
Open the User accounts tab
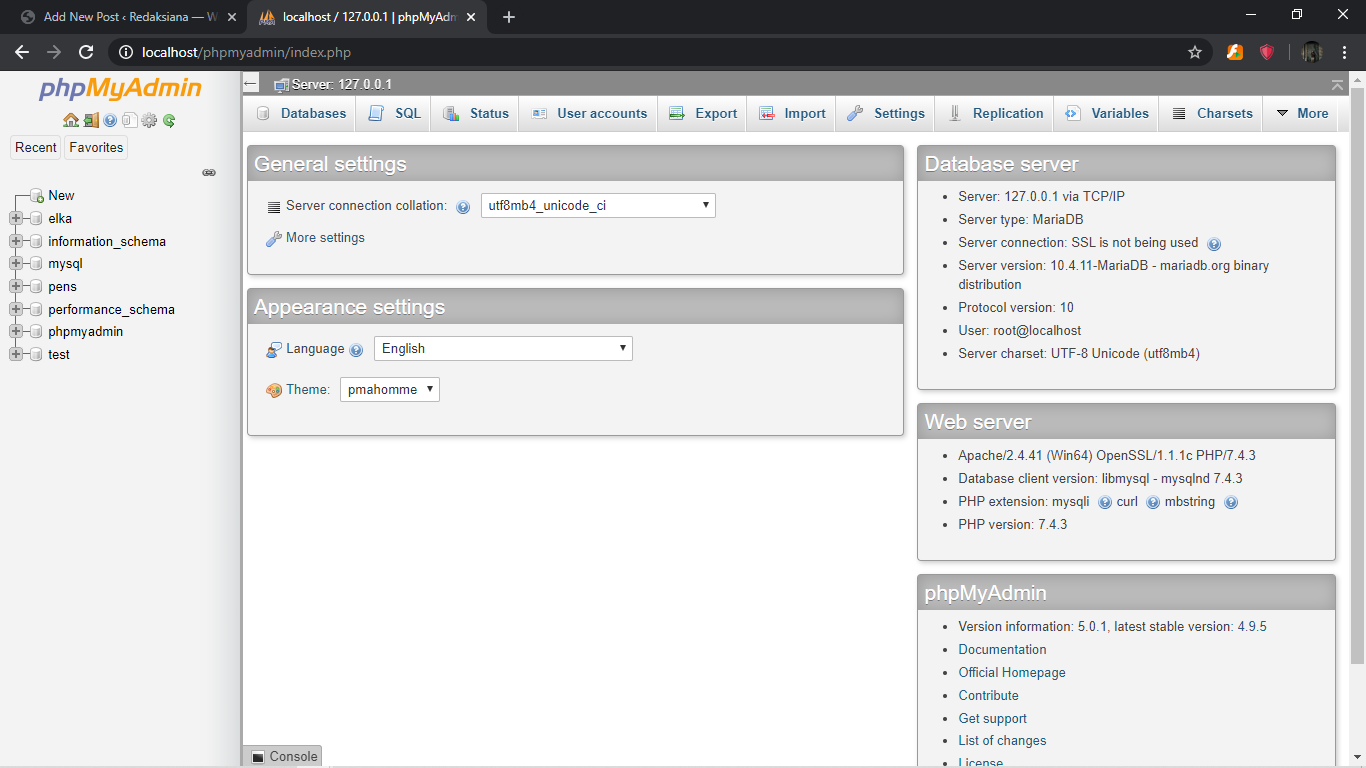point(589,114)
